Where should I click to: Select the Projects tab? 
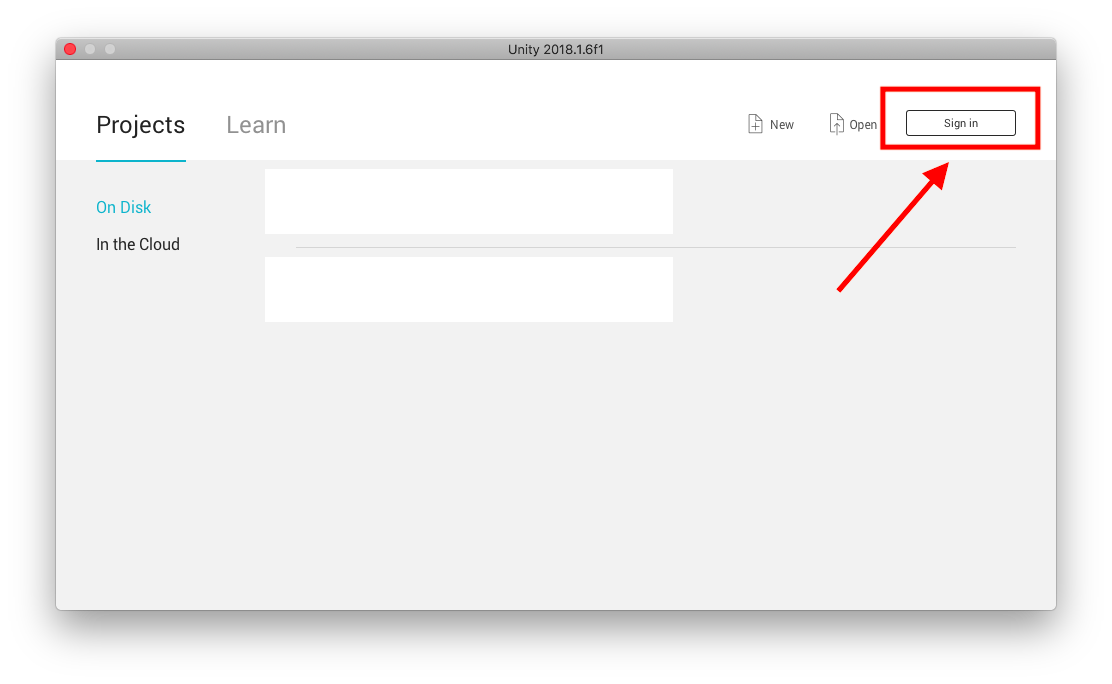tap(140, 125)
